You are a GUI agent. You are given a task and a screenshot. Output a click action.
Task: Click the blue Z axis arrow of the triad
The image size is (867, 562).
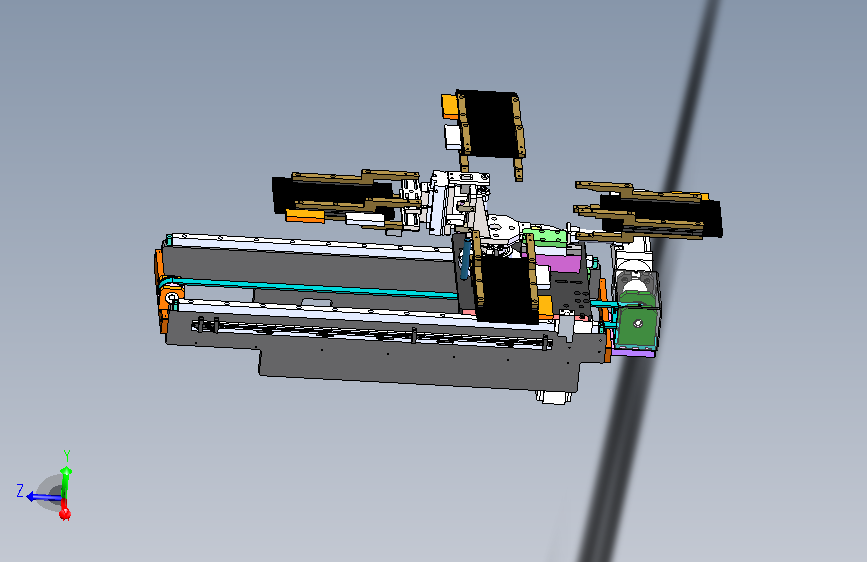pyautogui.click(x=44, y=497)
